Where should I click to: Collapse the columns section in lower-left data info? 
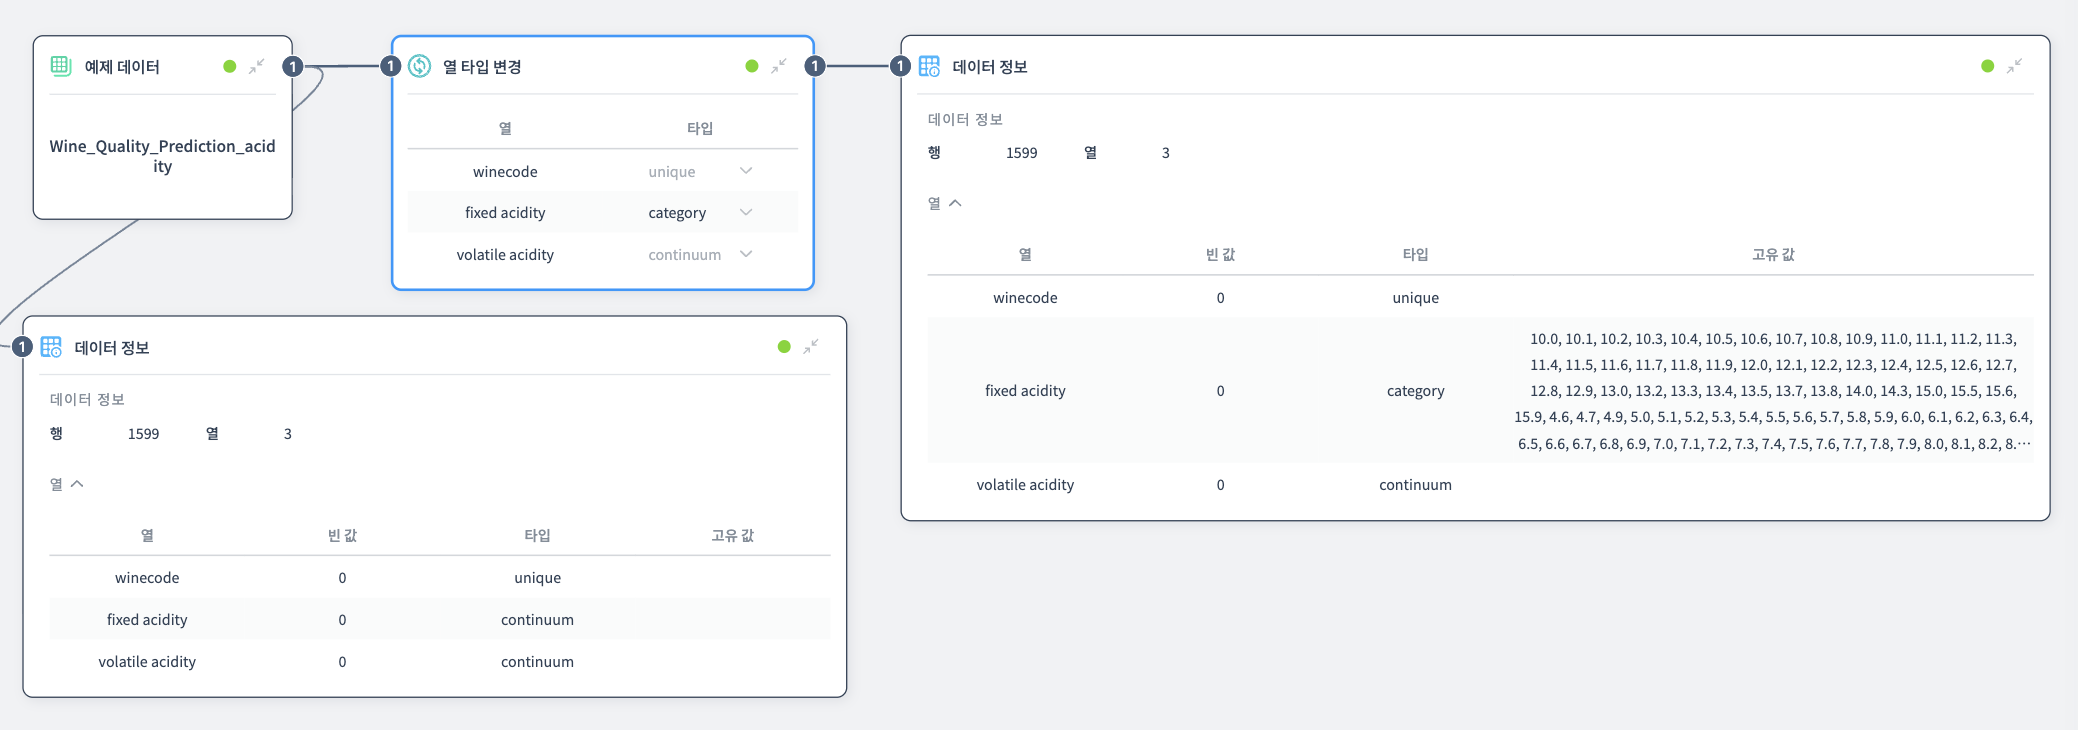pyautogui.click(x=77, y=484)
